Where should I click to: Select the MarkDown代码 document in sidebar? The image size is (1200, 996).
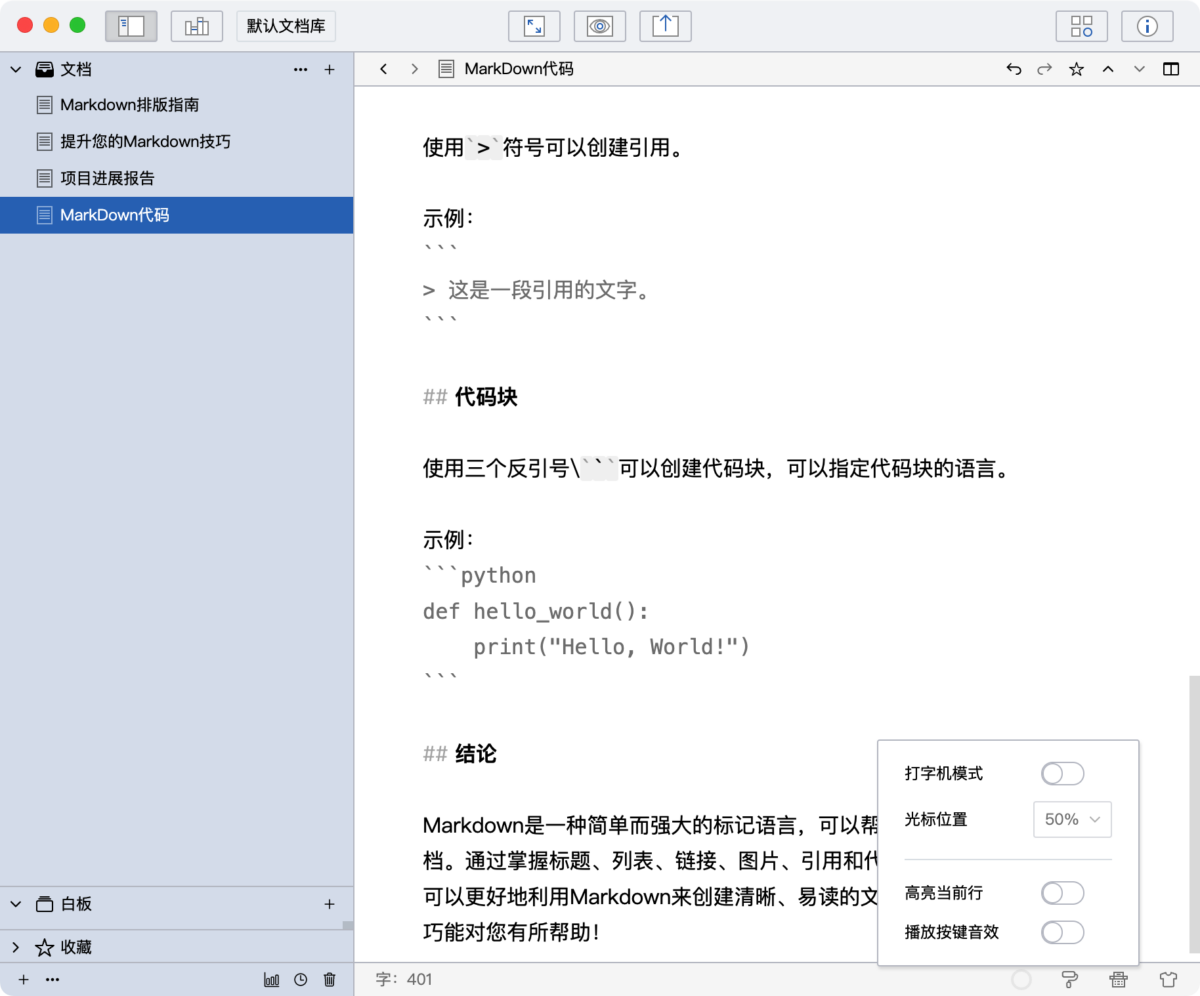point(176,215)
